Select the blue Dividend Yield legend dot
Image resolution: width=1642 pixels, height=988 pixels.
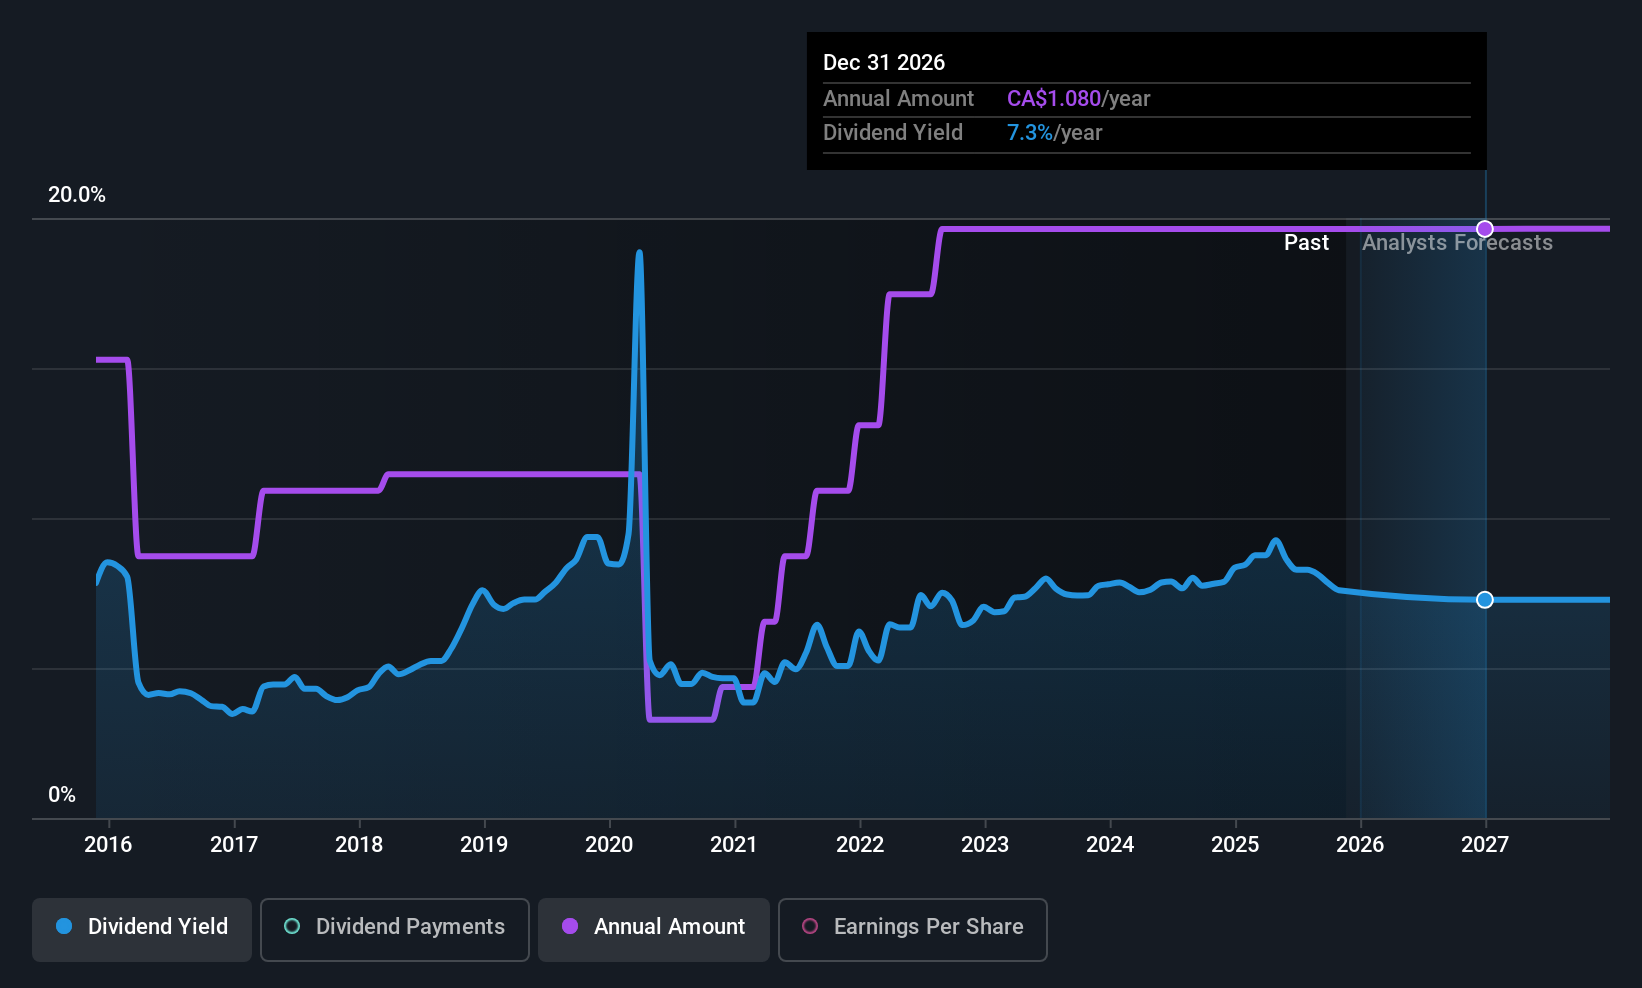point(62,927)
